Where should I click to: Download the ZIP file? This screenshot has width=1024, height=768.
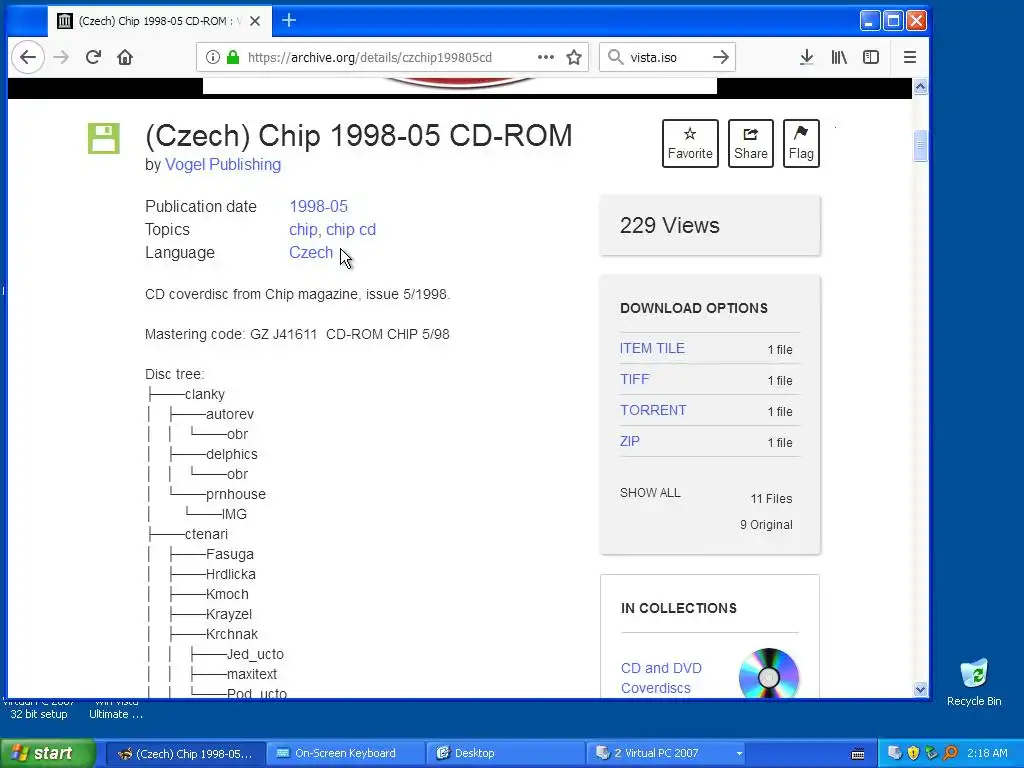630,441
